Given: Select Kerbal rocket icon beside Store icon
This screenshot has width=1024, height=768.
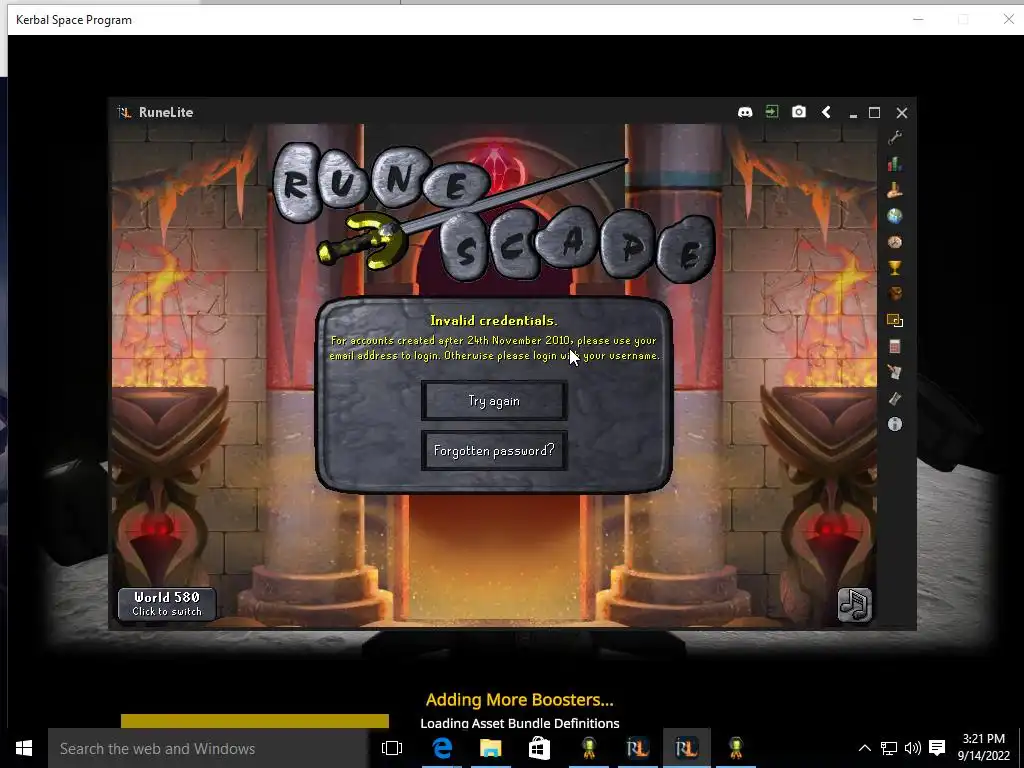Looking at the screenshot, I should click(589, 748).
